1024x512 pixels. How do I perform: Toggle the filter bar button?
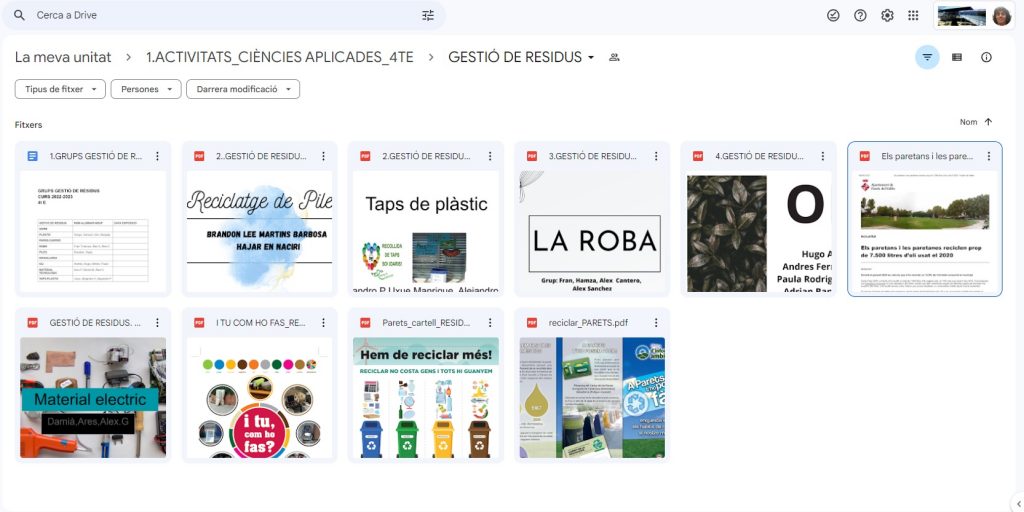click(927, 58)
